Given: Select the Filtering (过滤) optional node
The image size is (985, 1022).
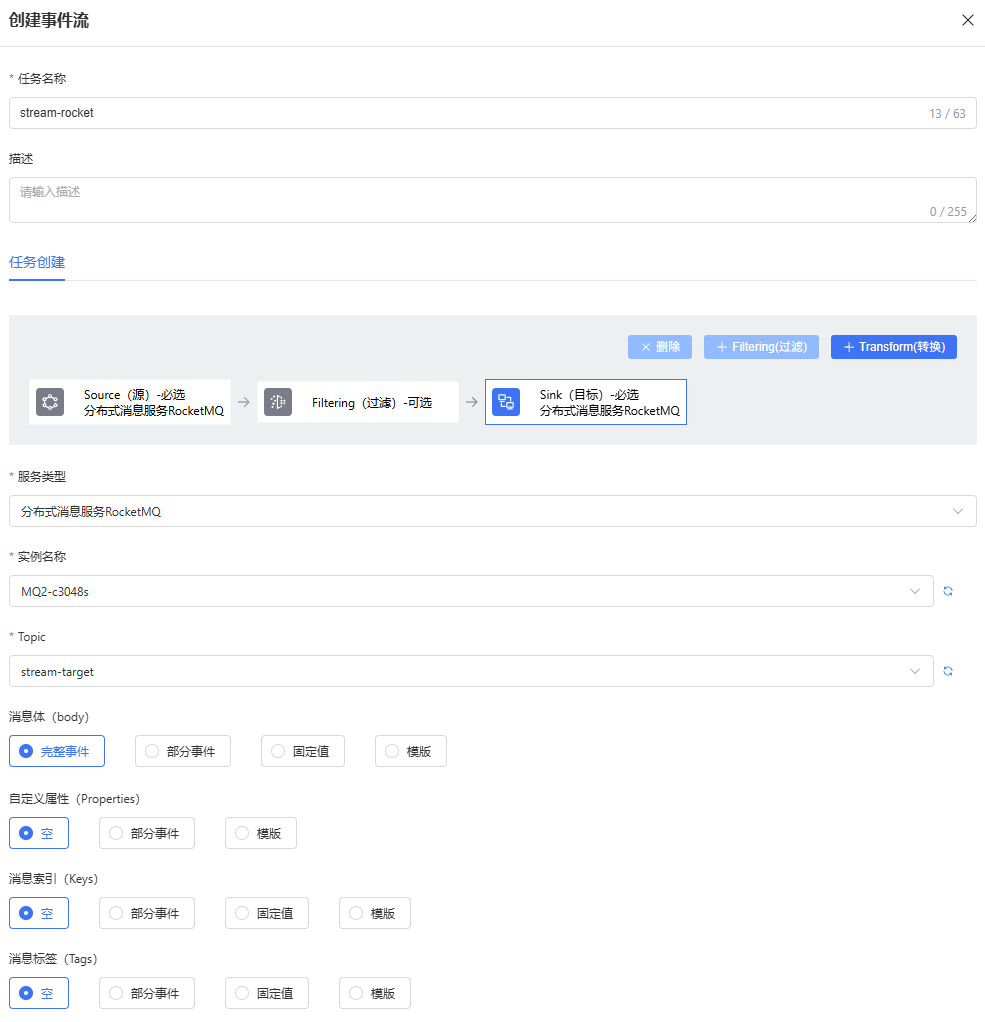Looking at the screenshot, I should (x=358, y=402).
